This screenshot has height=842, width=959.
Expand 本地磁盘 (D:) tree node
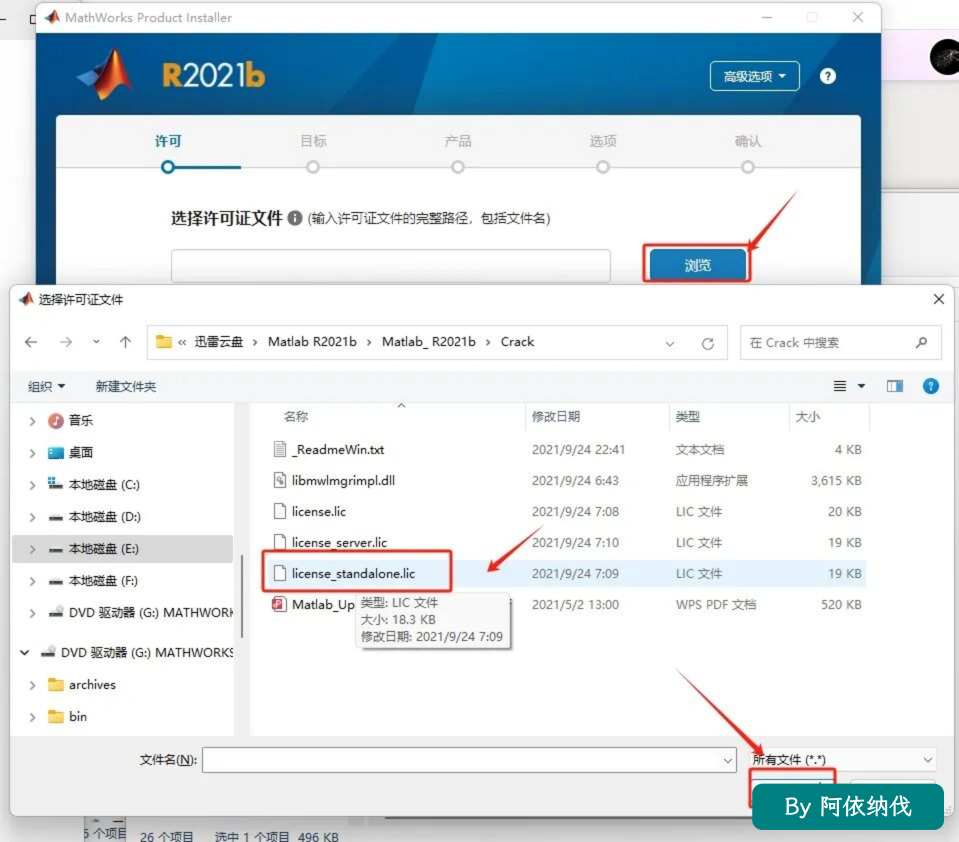[32, 517]
